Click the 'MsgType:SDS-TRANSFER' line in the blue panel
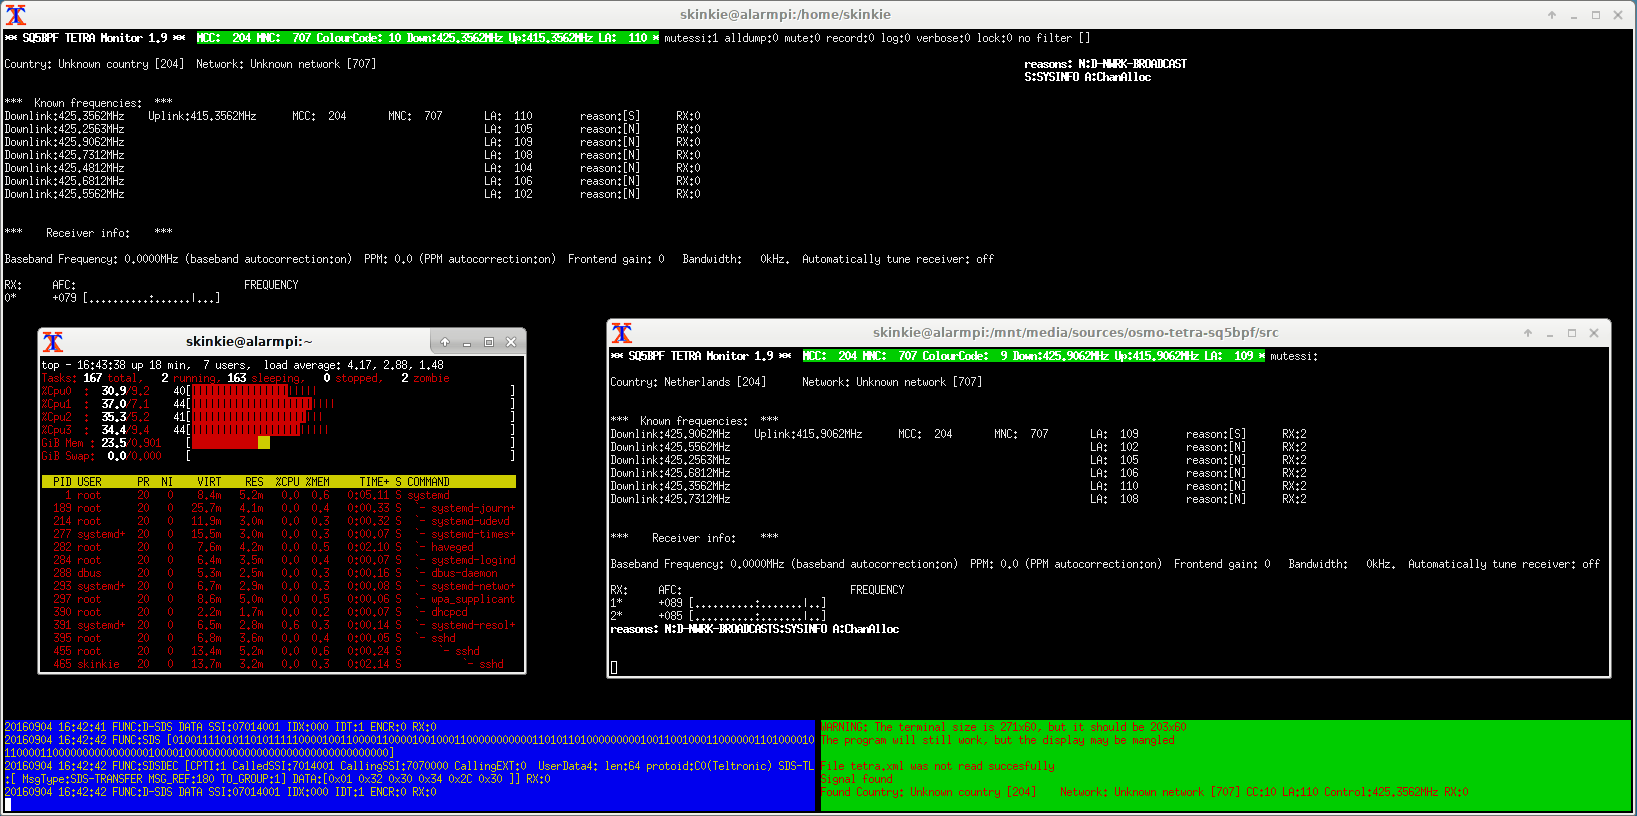The width and height of the screenshot is (1637, 816). pyautogui.click(x=277, y=779)
